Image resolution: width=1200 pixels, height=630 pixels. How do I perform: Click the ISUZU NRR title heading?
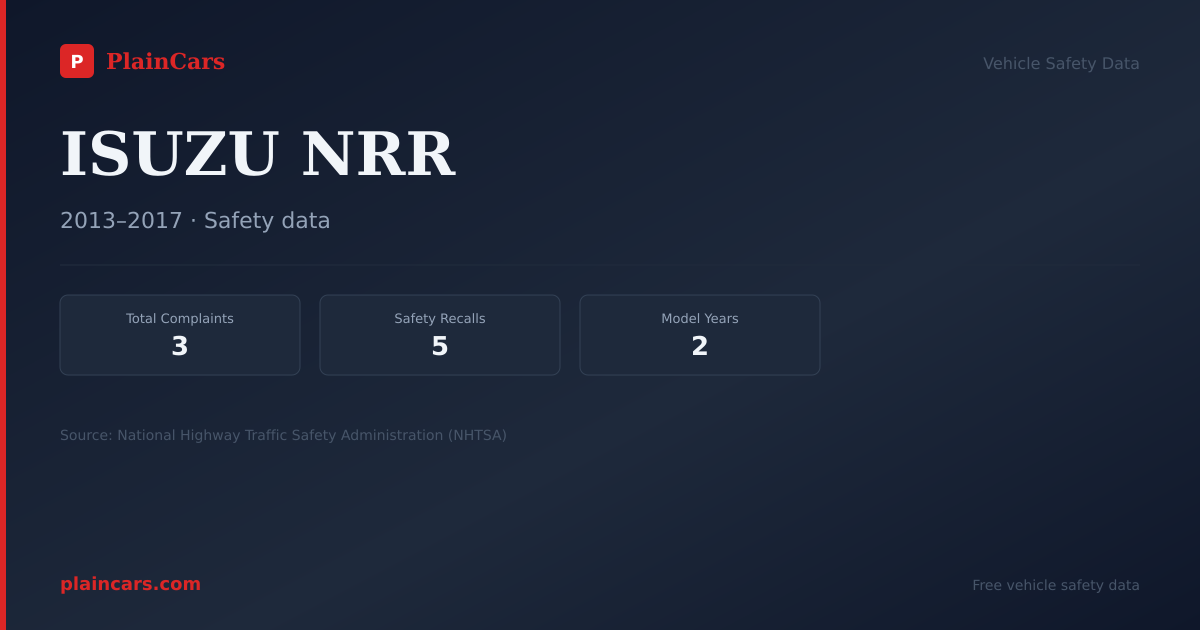pyautogui.click(x=258, y=154)
